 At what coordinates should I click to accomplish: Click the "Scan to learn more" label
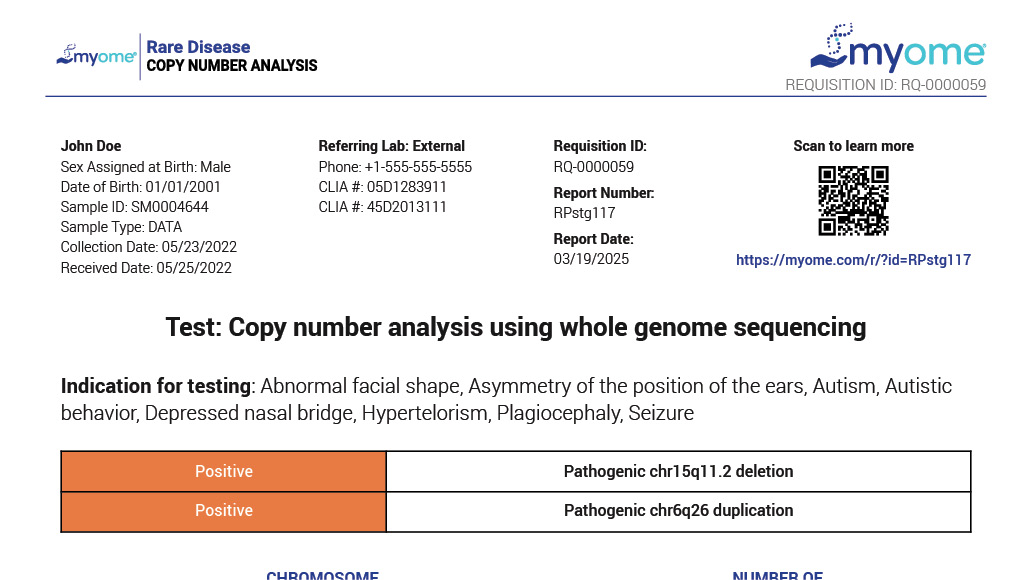853,146
